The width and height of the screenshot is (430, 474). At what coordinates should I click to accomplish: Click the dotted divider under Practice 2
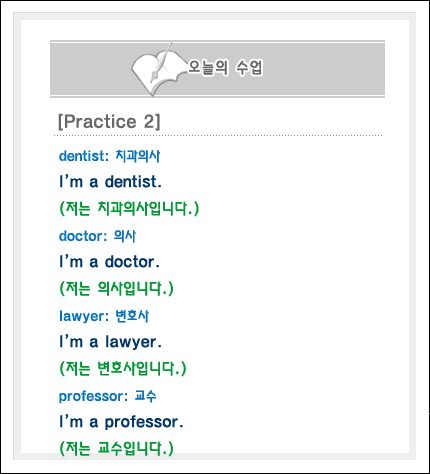(218, 136)
